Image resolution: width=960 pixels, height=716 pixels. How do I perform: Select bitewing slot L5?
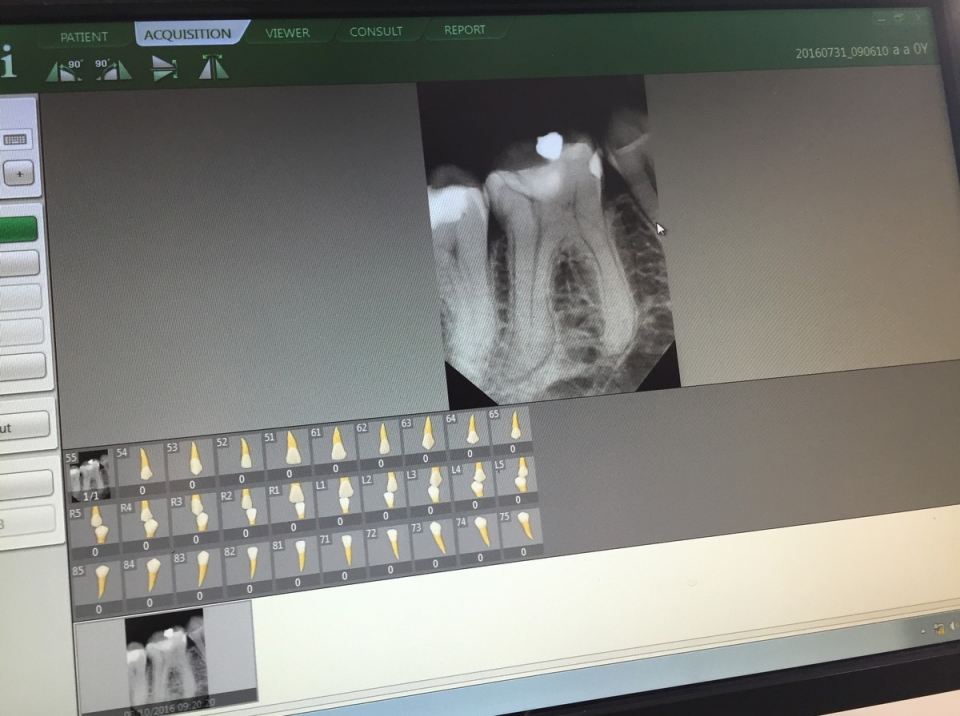point(516,481)
